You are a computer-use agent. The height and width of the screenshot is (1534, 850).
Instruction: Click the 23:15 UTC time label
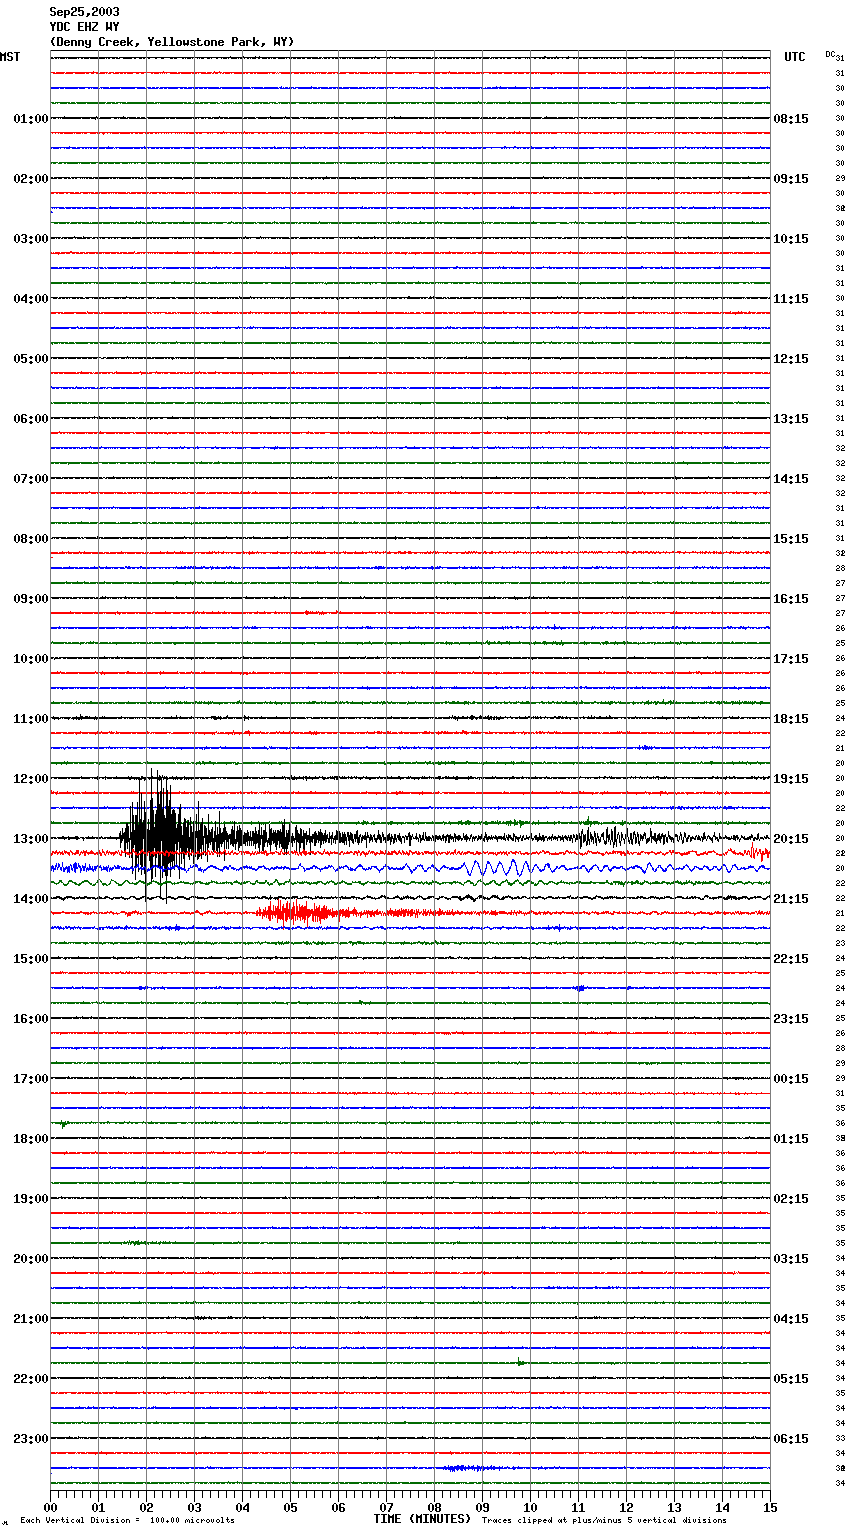(x=791, y=1019)
